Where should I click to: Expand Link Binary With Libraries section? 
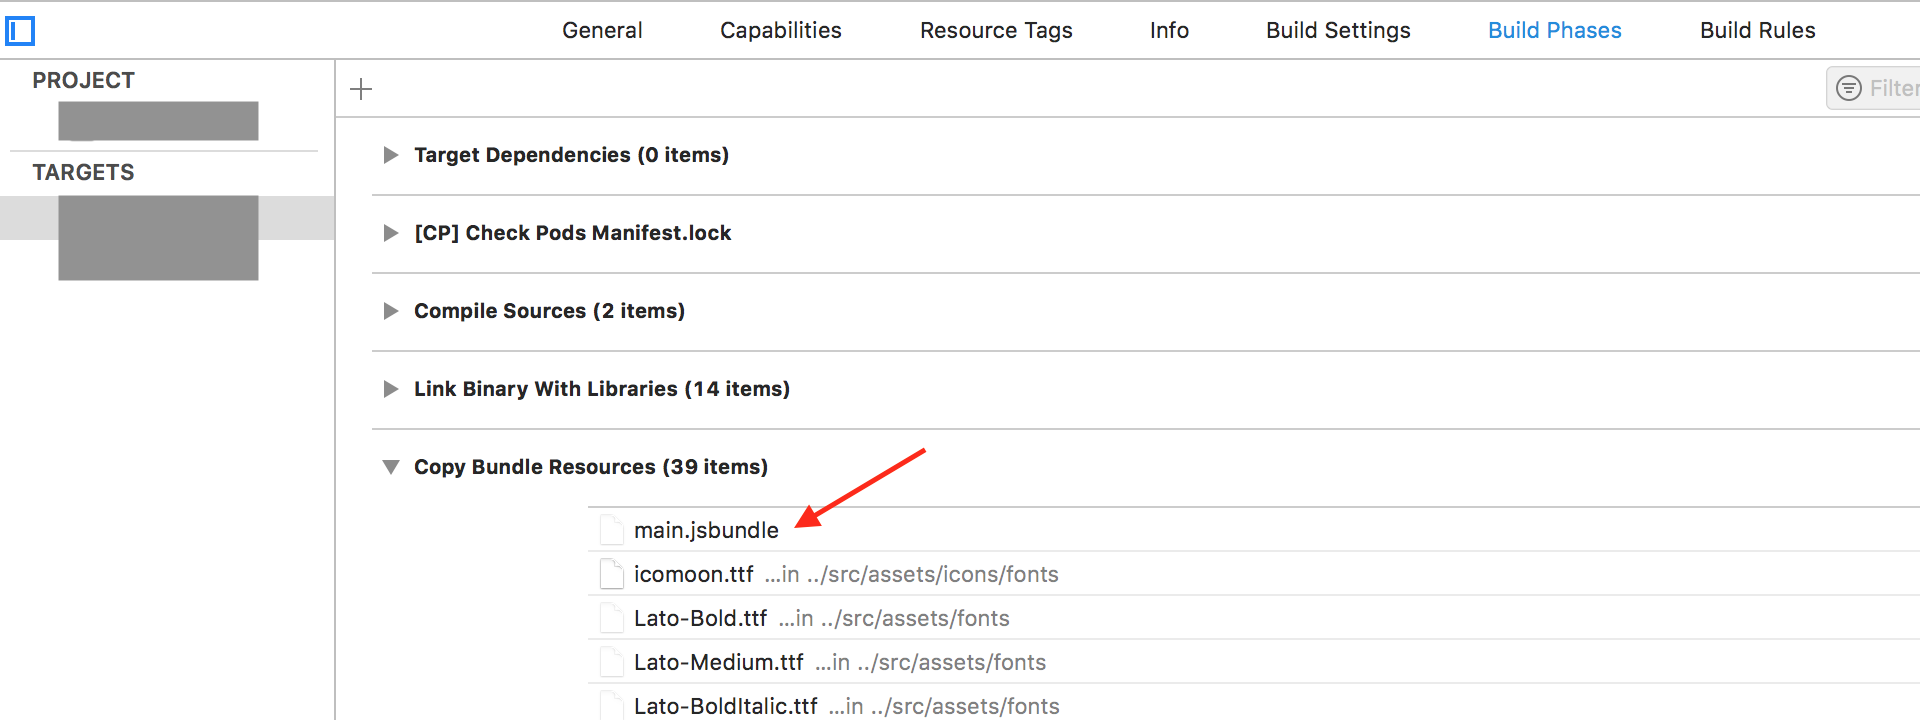coord(391,389)
